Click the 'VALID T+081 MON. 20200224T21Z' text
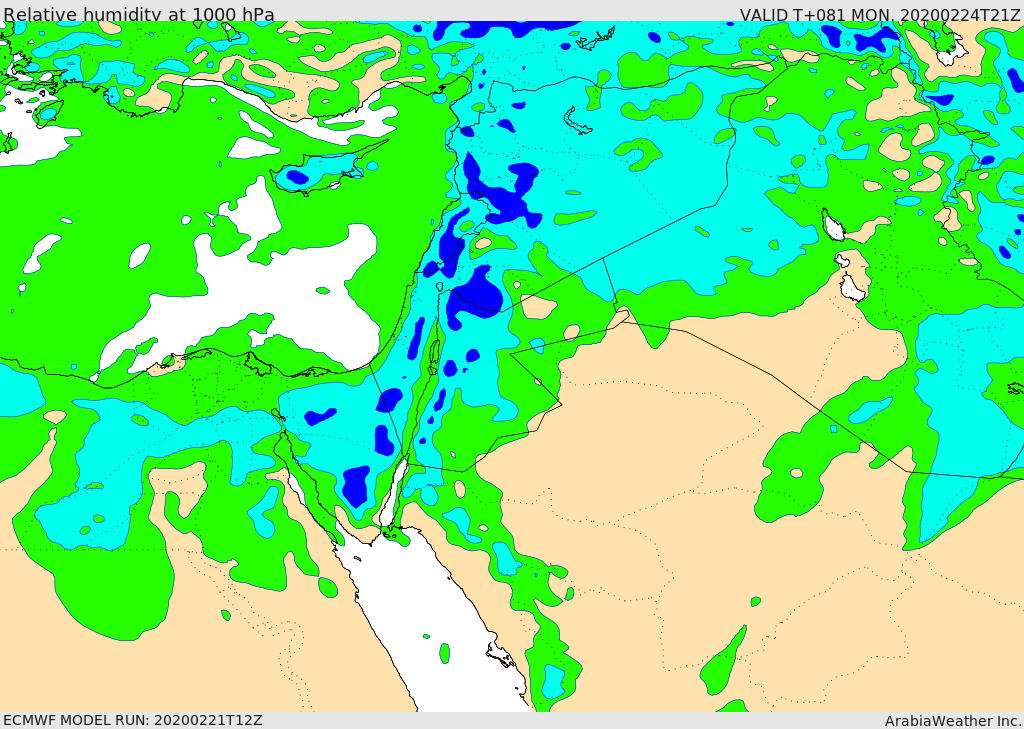Viewport: 1024px width, 729px height. (x=880, y=14)
